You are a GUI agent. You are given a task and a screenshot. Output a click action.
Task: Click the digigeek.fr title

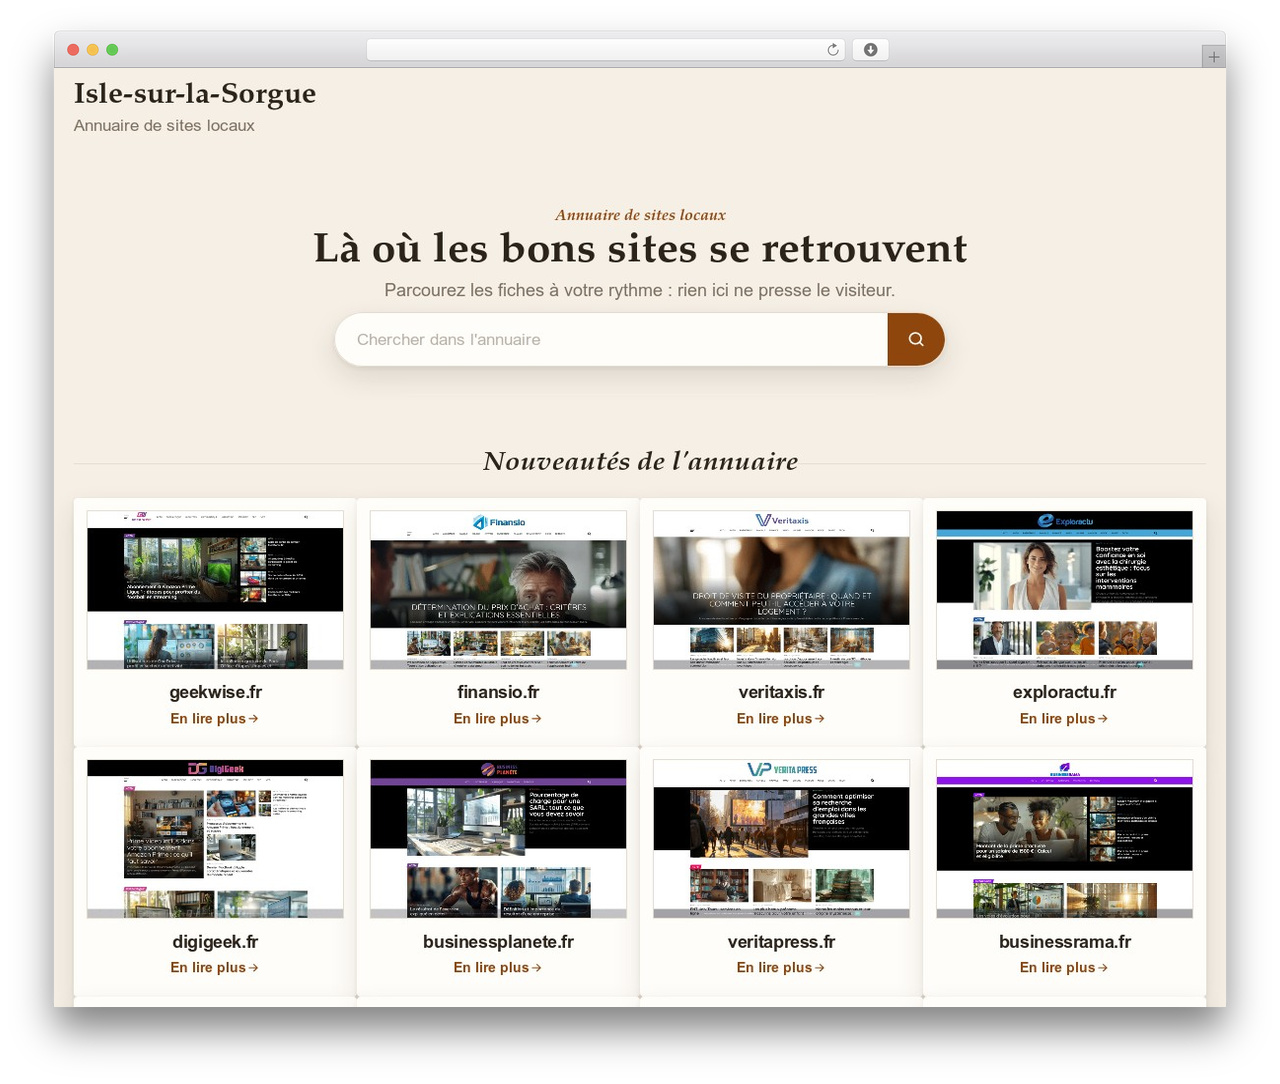215,941
